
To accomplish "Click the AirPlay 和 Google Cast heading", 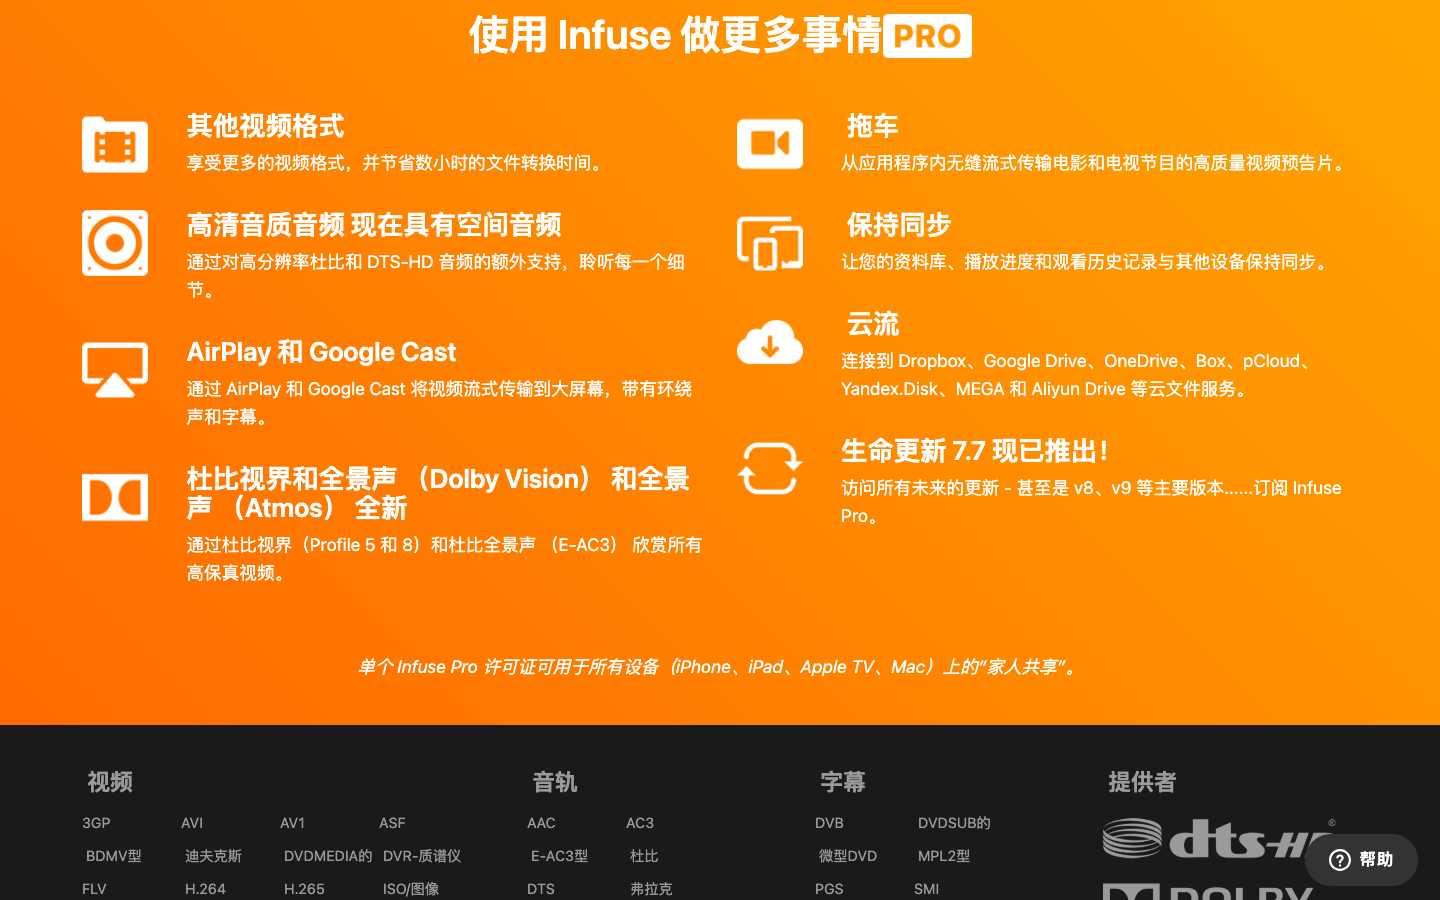I will tap(321, 352).
